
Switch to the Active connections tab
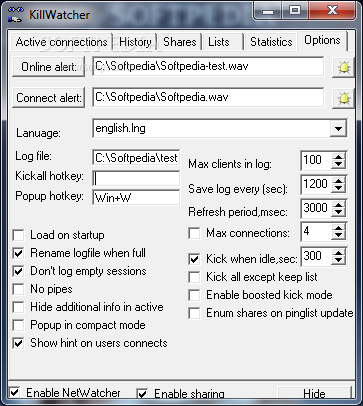tap(61, 42)
